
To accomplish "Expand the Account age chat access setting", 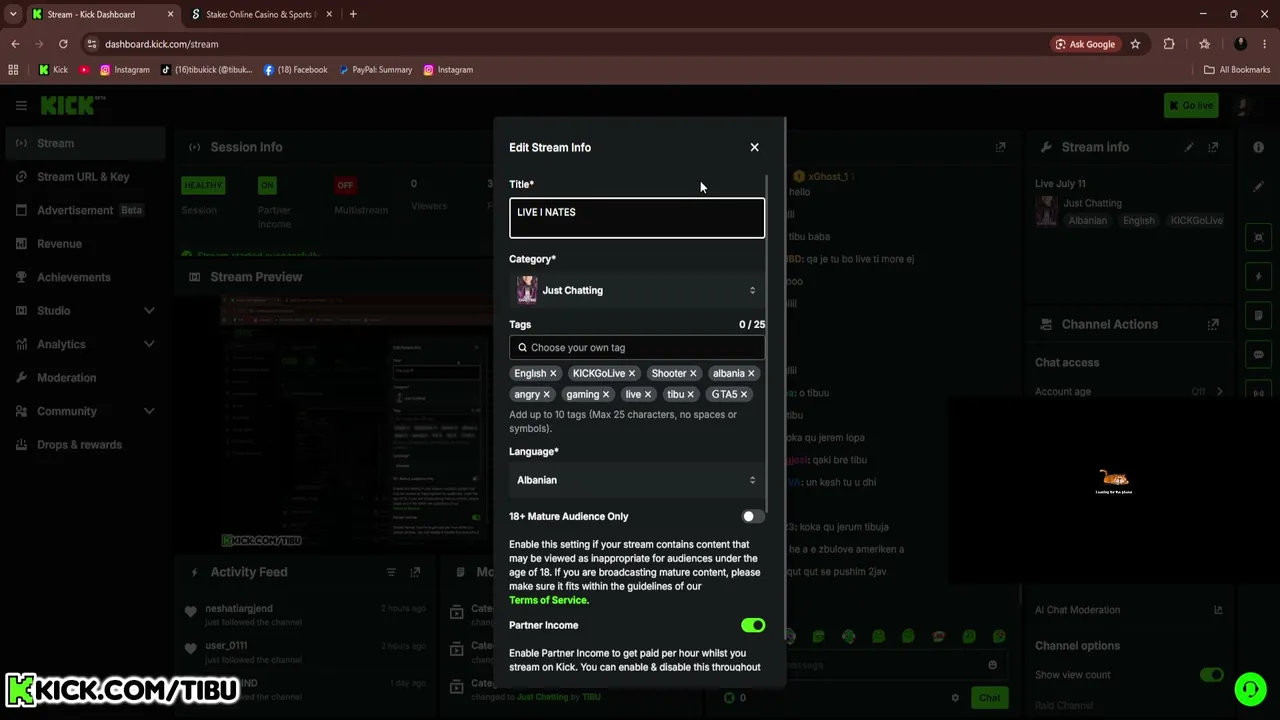I will coord(1219,392).
